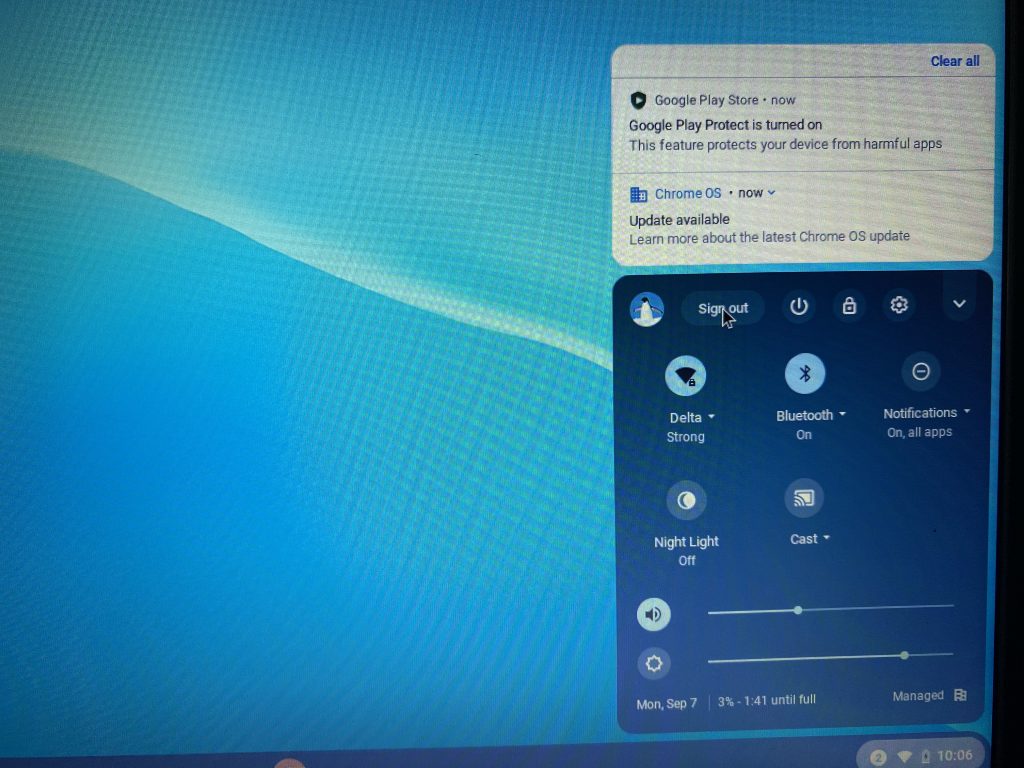Collapse the quick settings panel chevron
1024x768 pixels.
pos(959,304)
